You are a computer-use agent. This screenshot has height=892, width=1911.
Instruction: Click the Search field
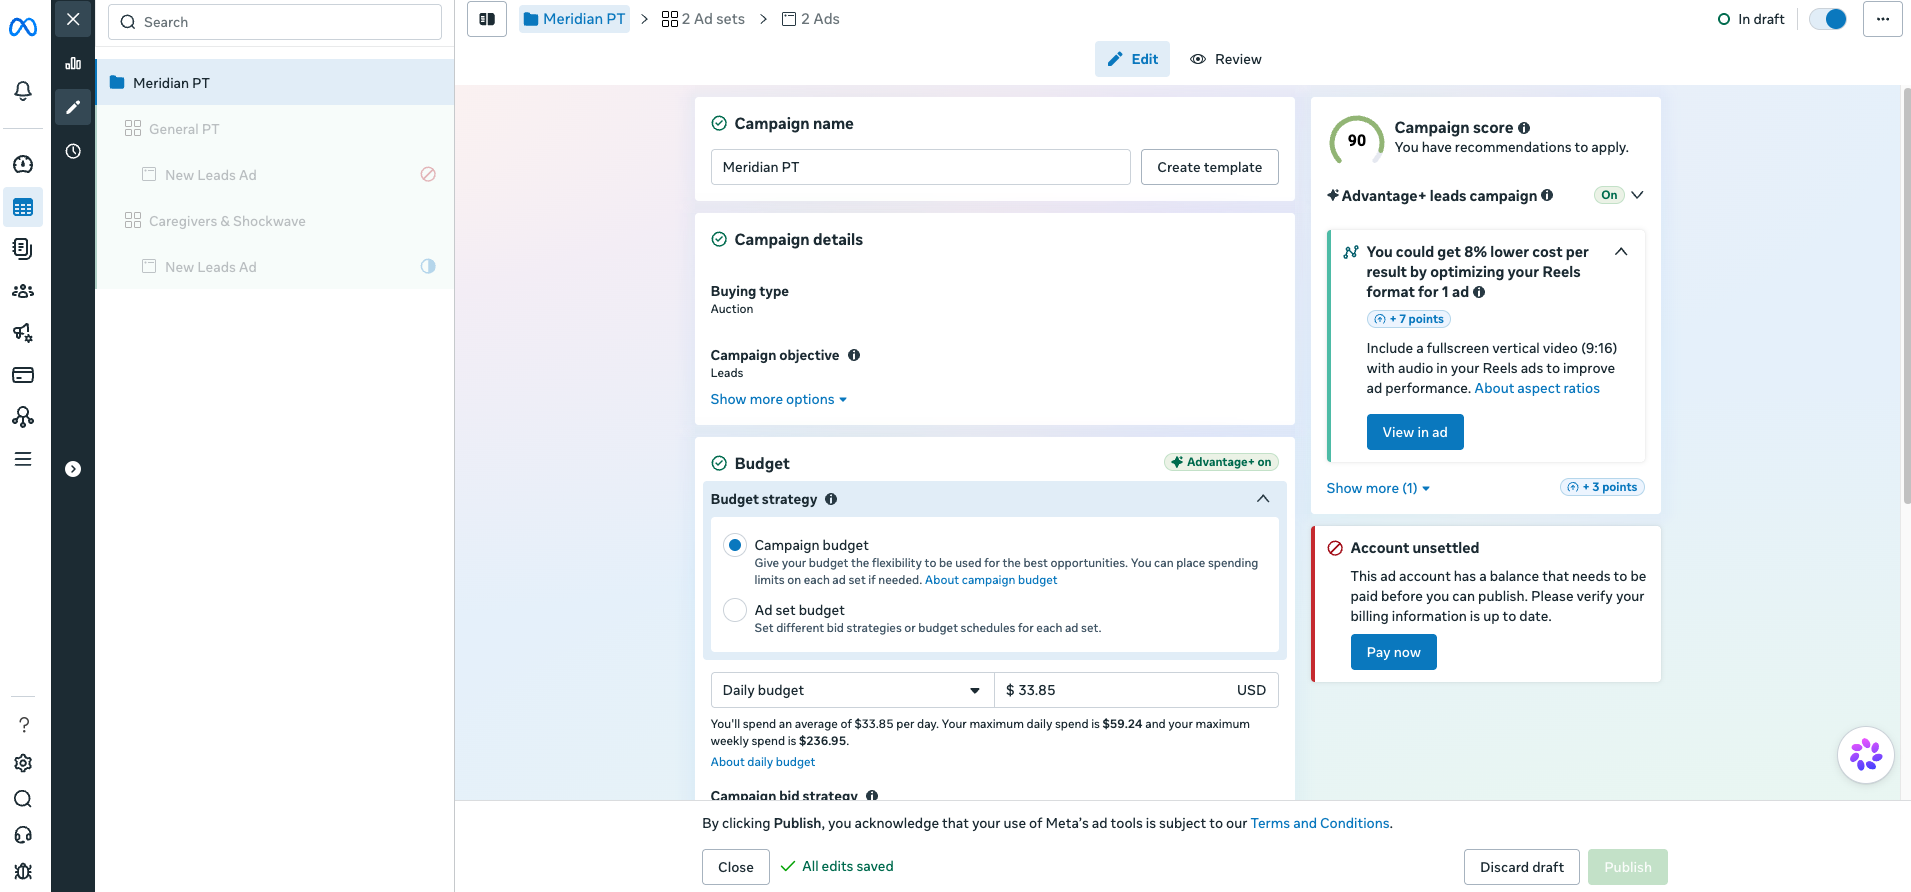click(275, 22)
